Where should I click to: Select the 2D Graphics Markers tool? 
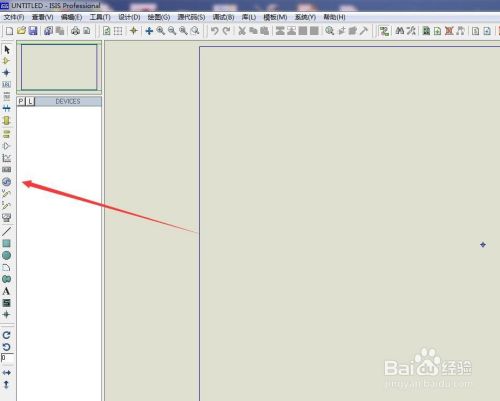pyautogui.click(x=6, y=314)
